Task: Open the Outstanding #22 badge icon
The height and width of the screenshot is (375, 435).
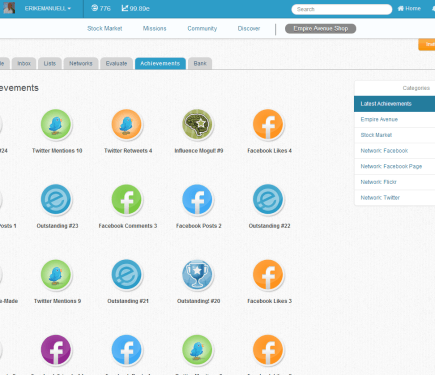Action: point(268,199)
